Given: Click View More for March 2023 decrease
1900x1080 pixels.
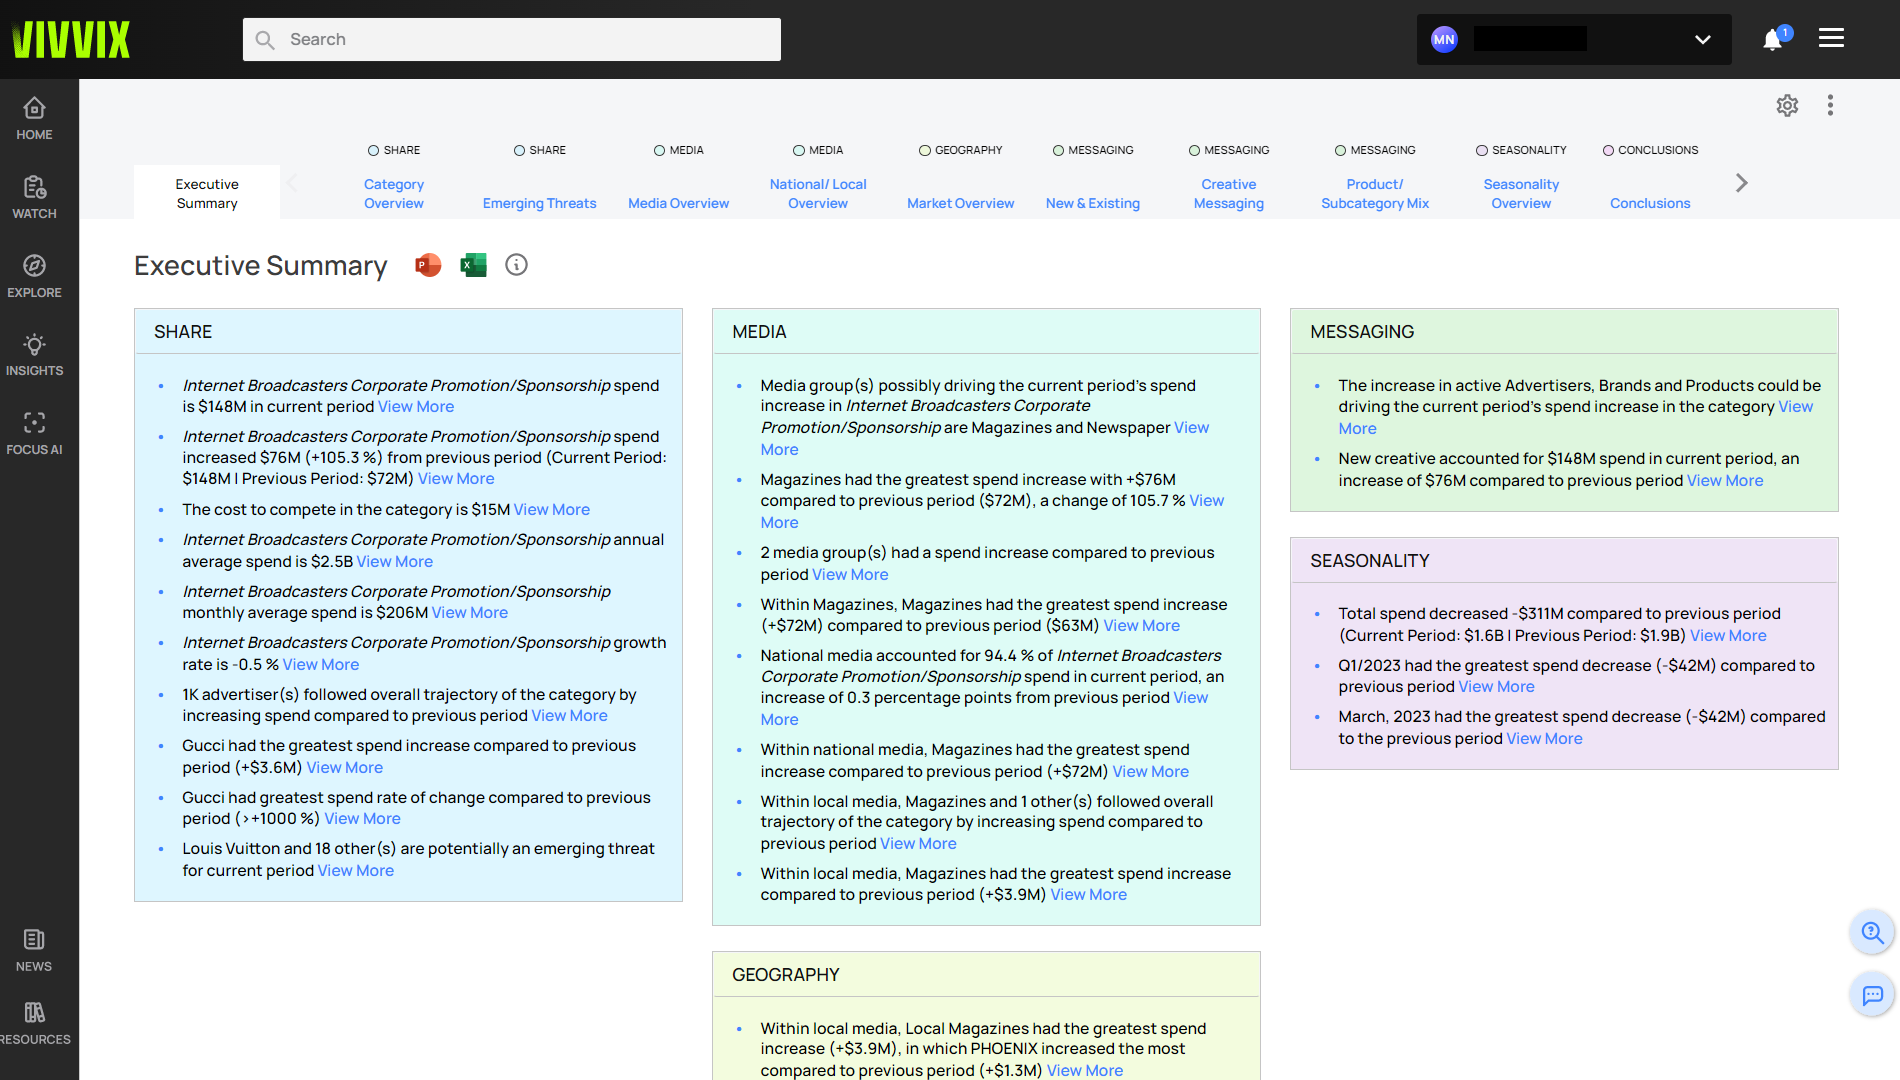Looking at the screenshot, I should click(1544, 739).
